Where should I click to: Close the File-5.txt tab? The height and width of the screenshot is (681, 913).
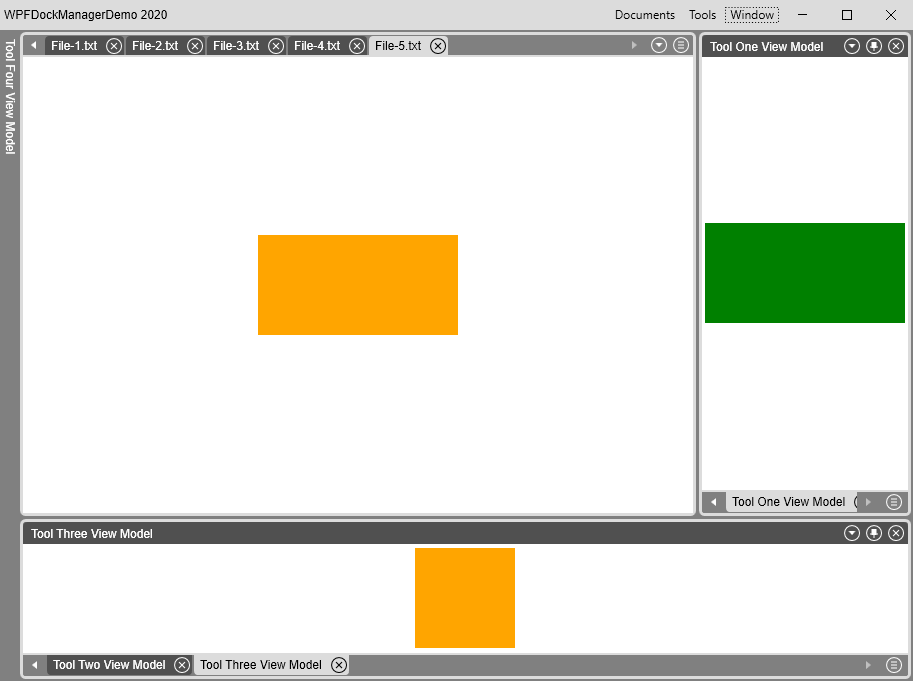(x=438, y=46)
